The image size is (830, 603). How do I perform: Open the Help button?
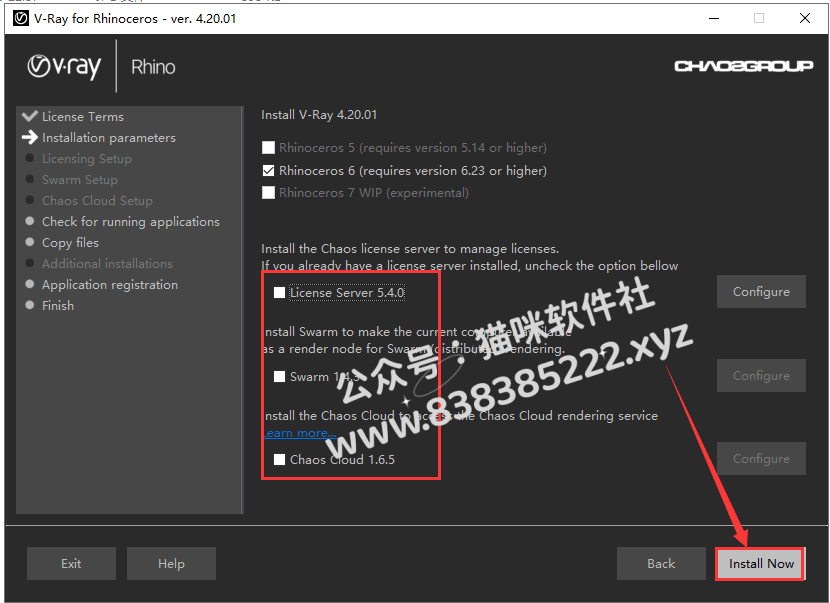point(171,563)
